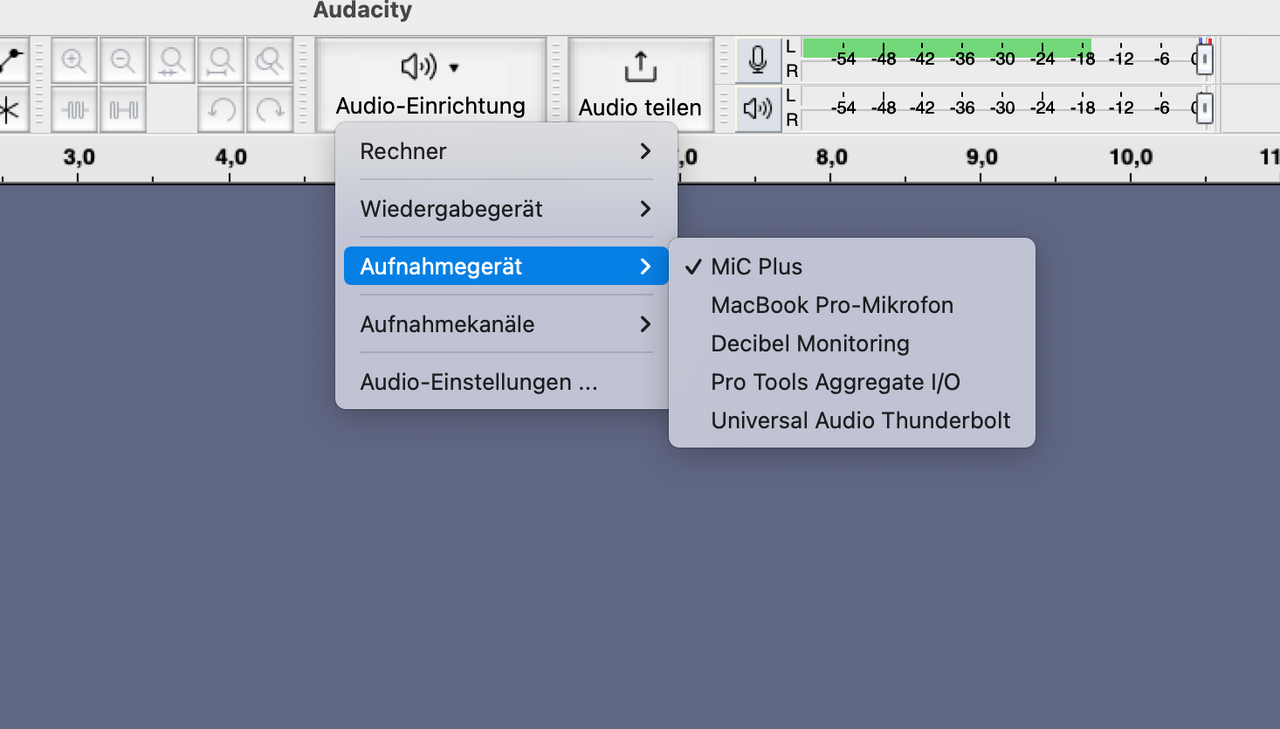
Task: Click the Zoom Toggle icon
Action: coord(270,60)
